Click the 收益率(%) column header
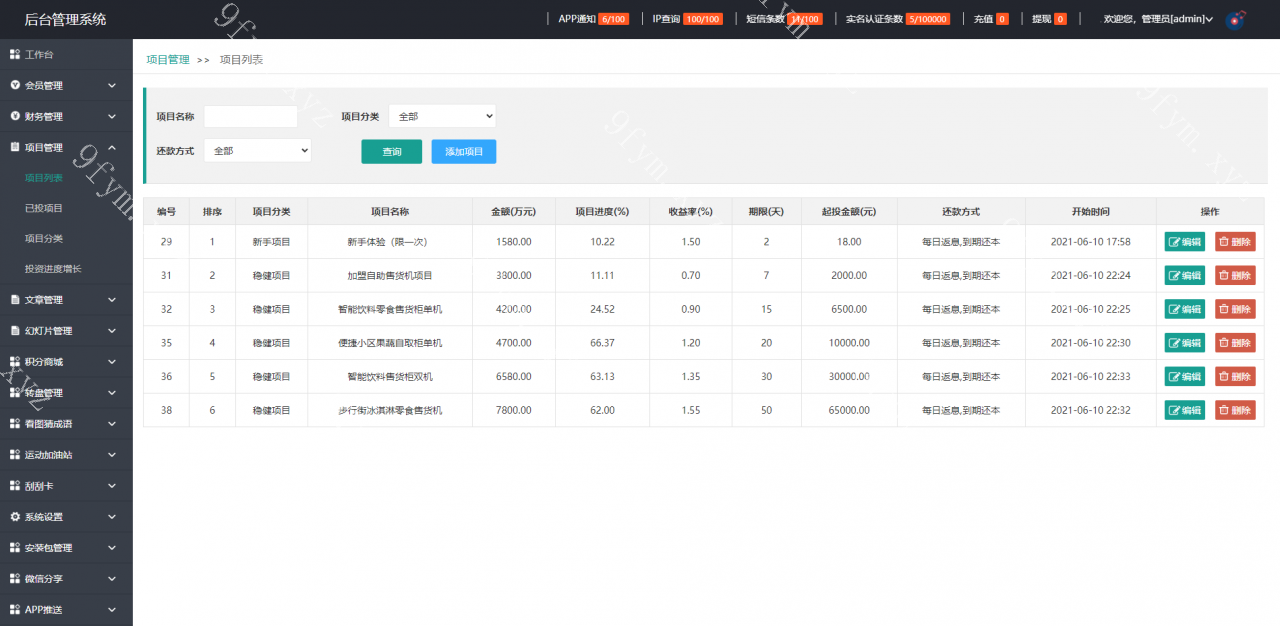This screenshot has height=626, width=1280. [x=690, y=212]
